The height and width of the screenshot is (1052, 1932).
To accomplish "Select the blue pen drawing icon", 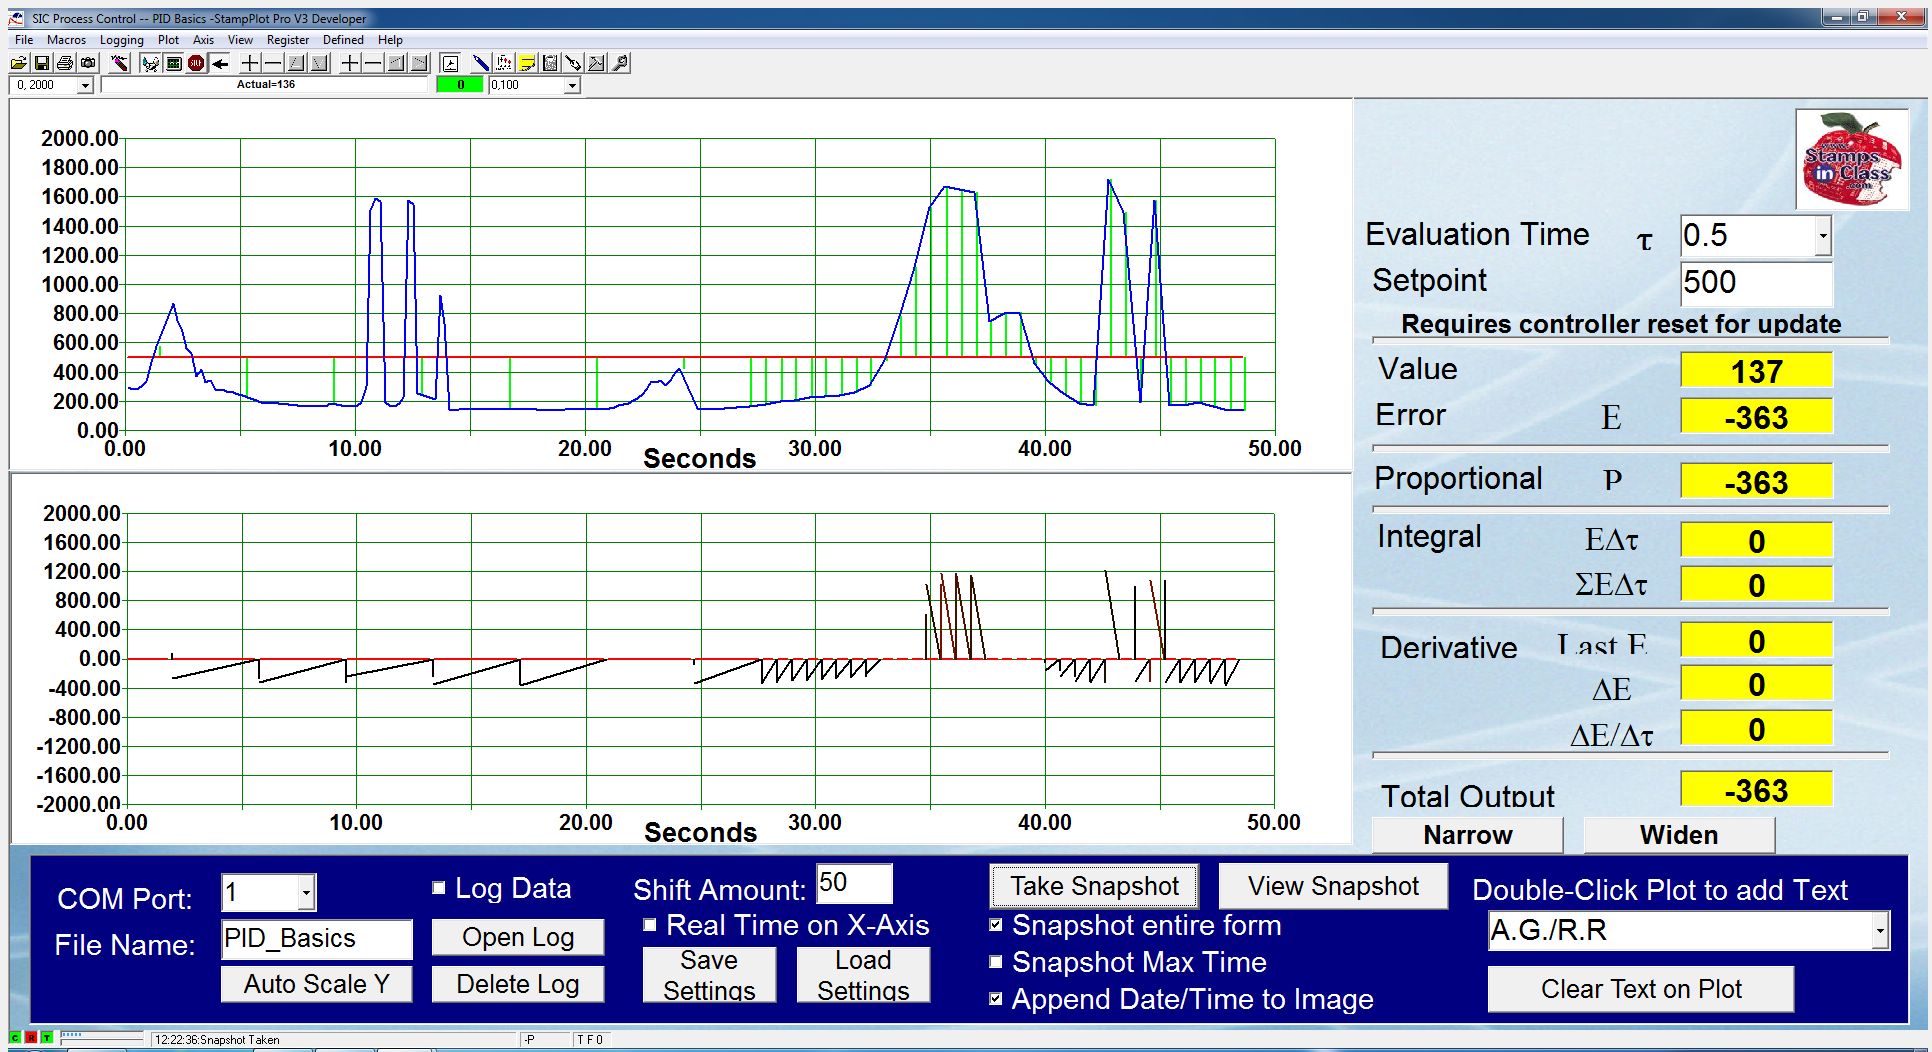I will pyautogui.click(x=481, y=63).
